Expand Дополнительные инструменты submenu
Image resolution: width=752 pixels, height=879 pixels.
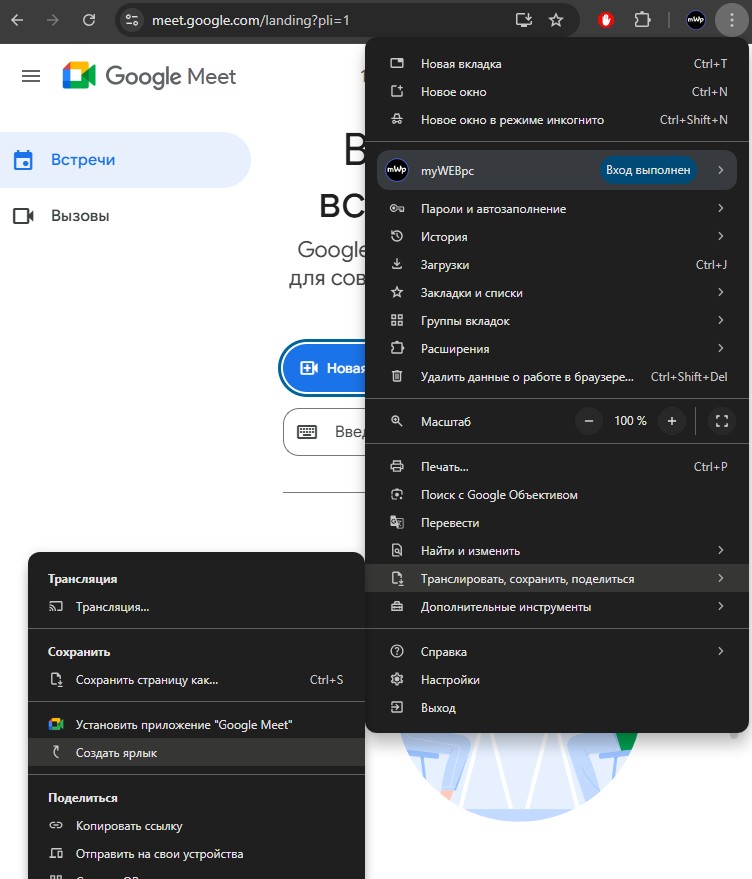tap(558, 607)
